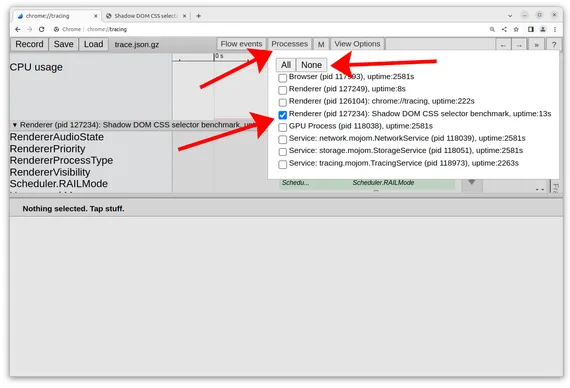This screenshot has height=388, width=570.
Task: Open a new browser tab
Action: coord(198,16)
